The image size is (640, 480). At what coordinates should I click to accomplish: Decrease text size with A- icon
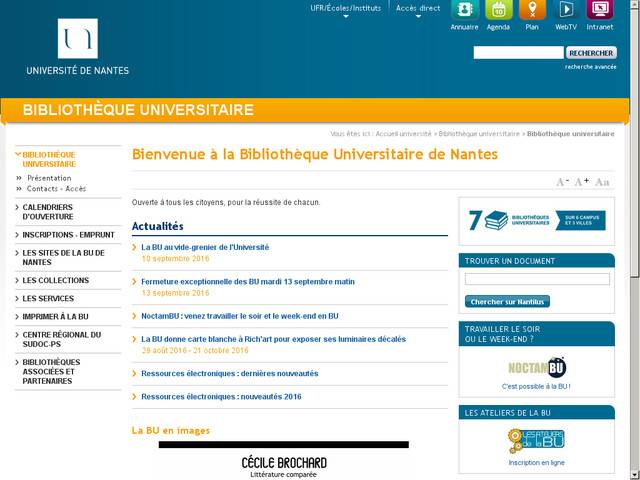point(562,182)
